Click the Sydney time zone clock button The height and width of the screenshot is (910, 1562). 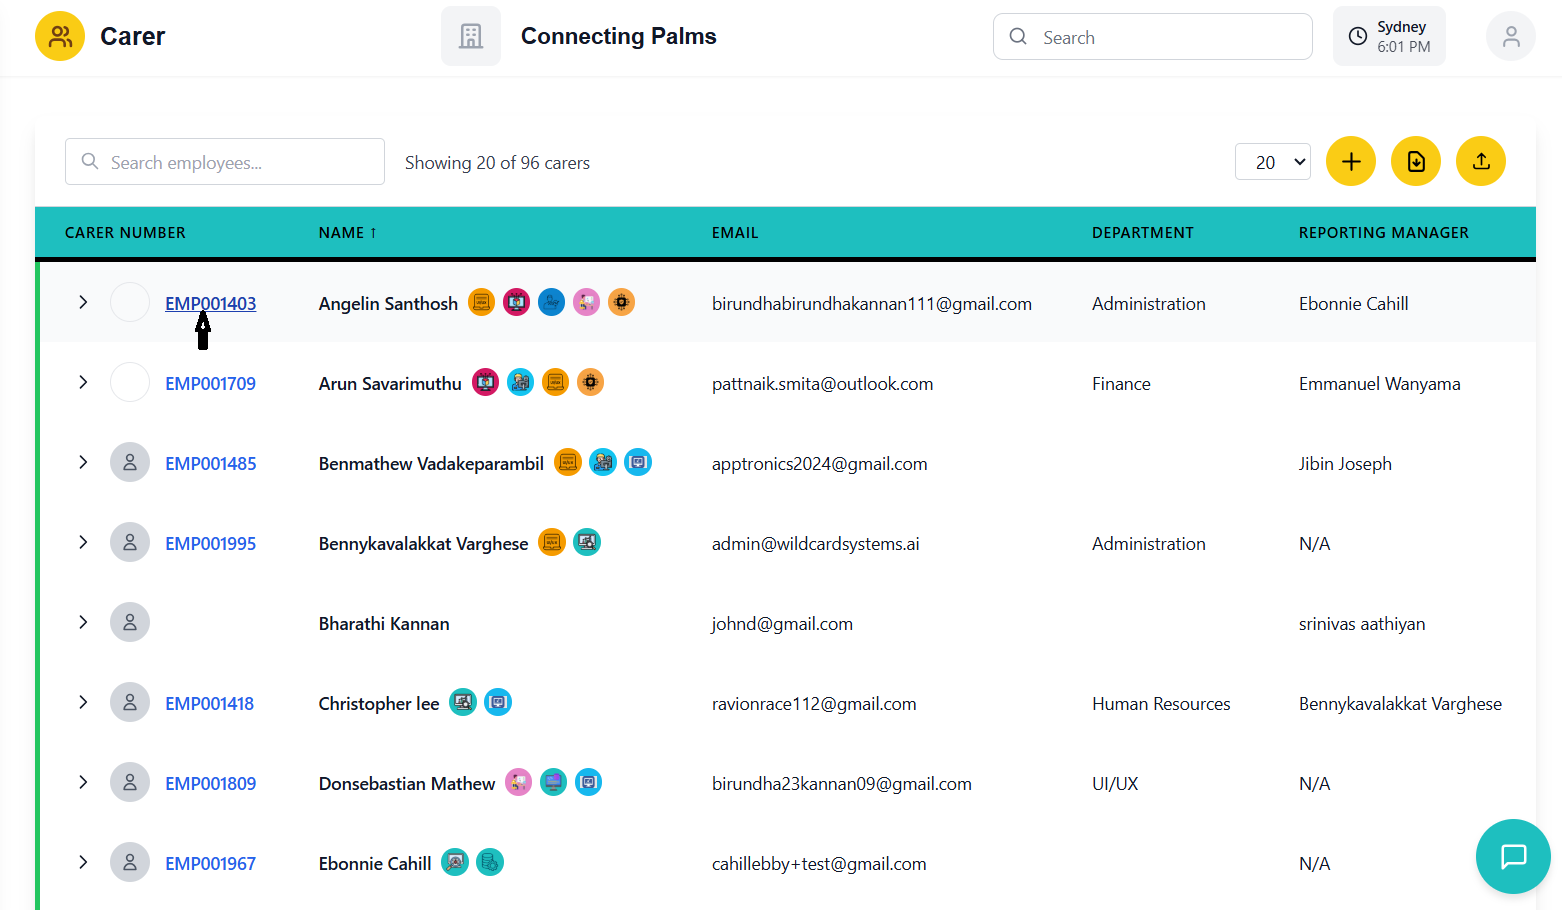(1388, 37)
